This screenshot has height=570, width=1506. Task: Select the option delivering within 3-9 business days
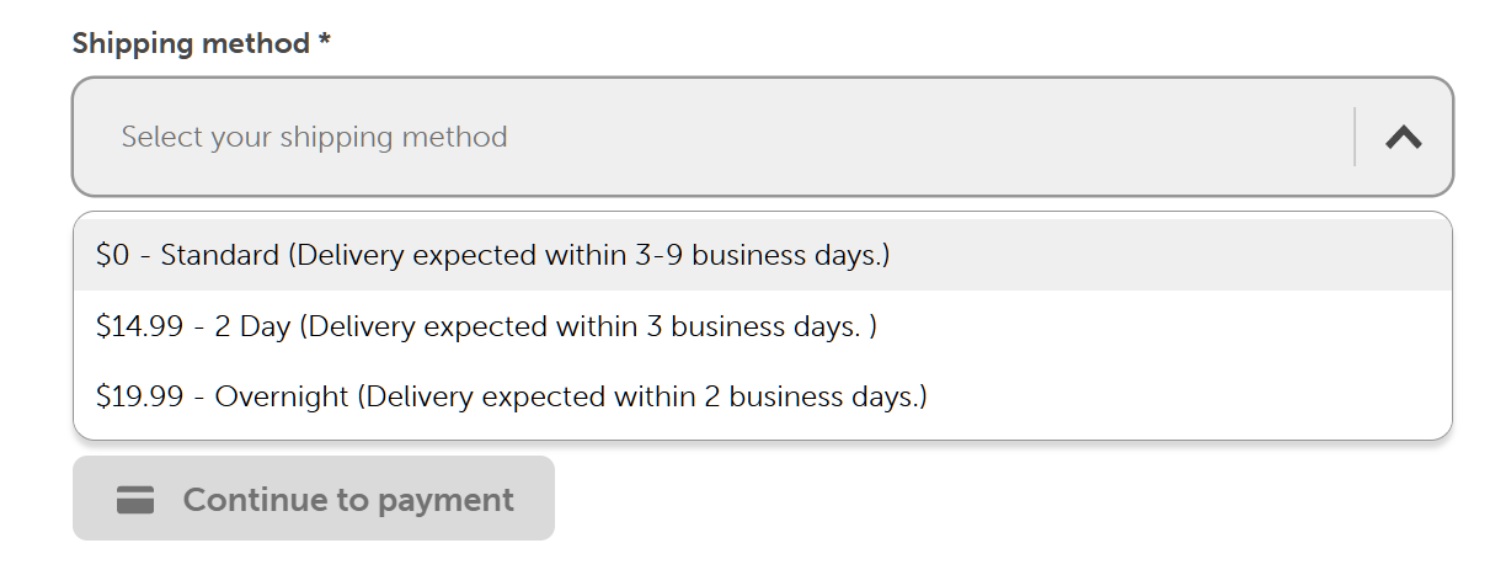(762, 255)
